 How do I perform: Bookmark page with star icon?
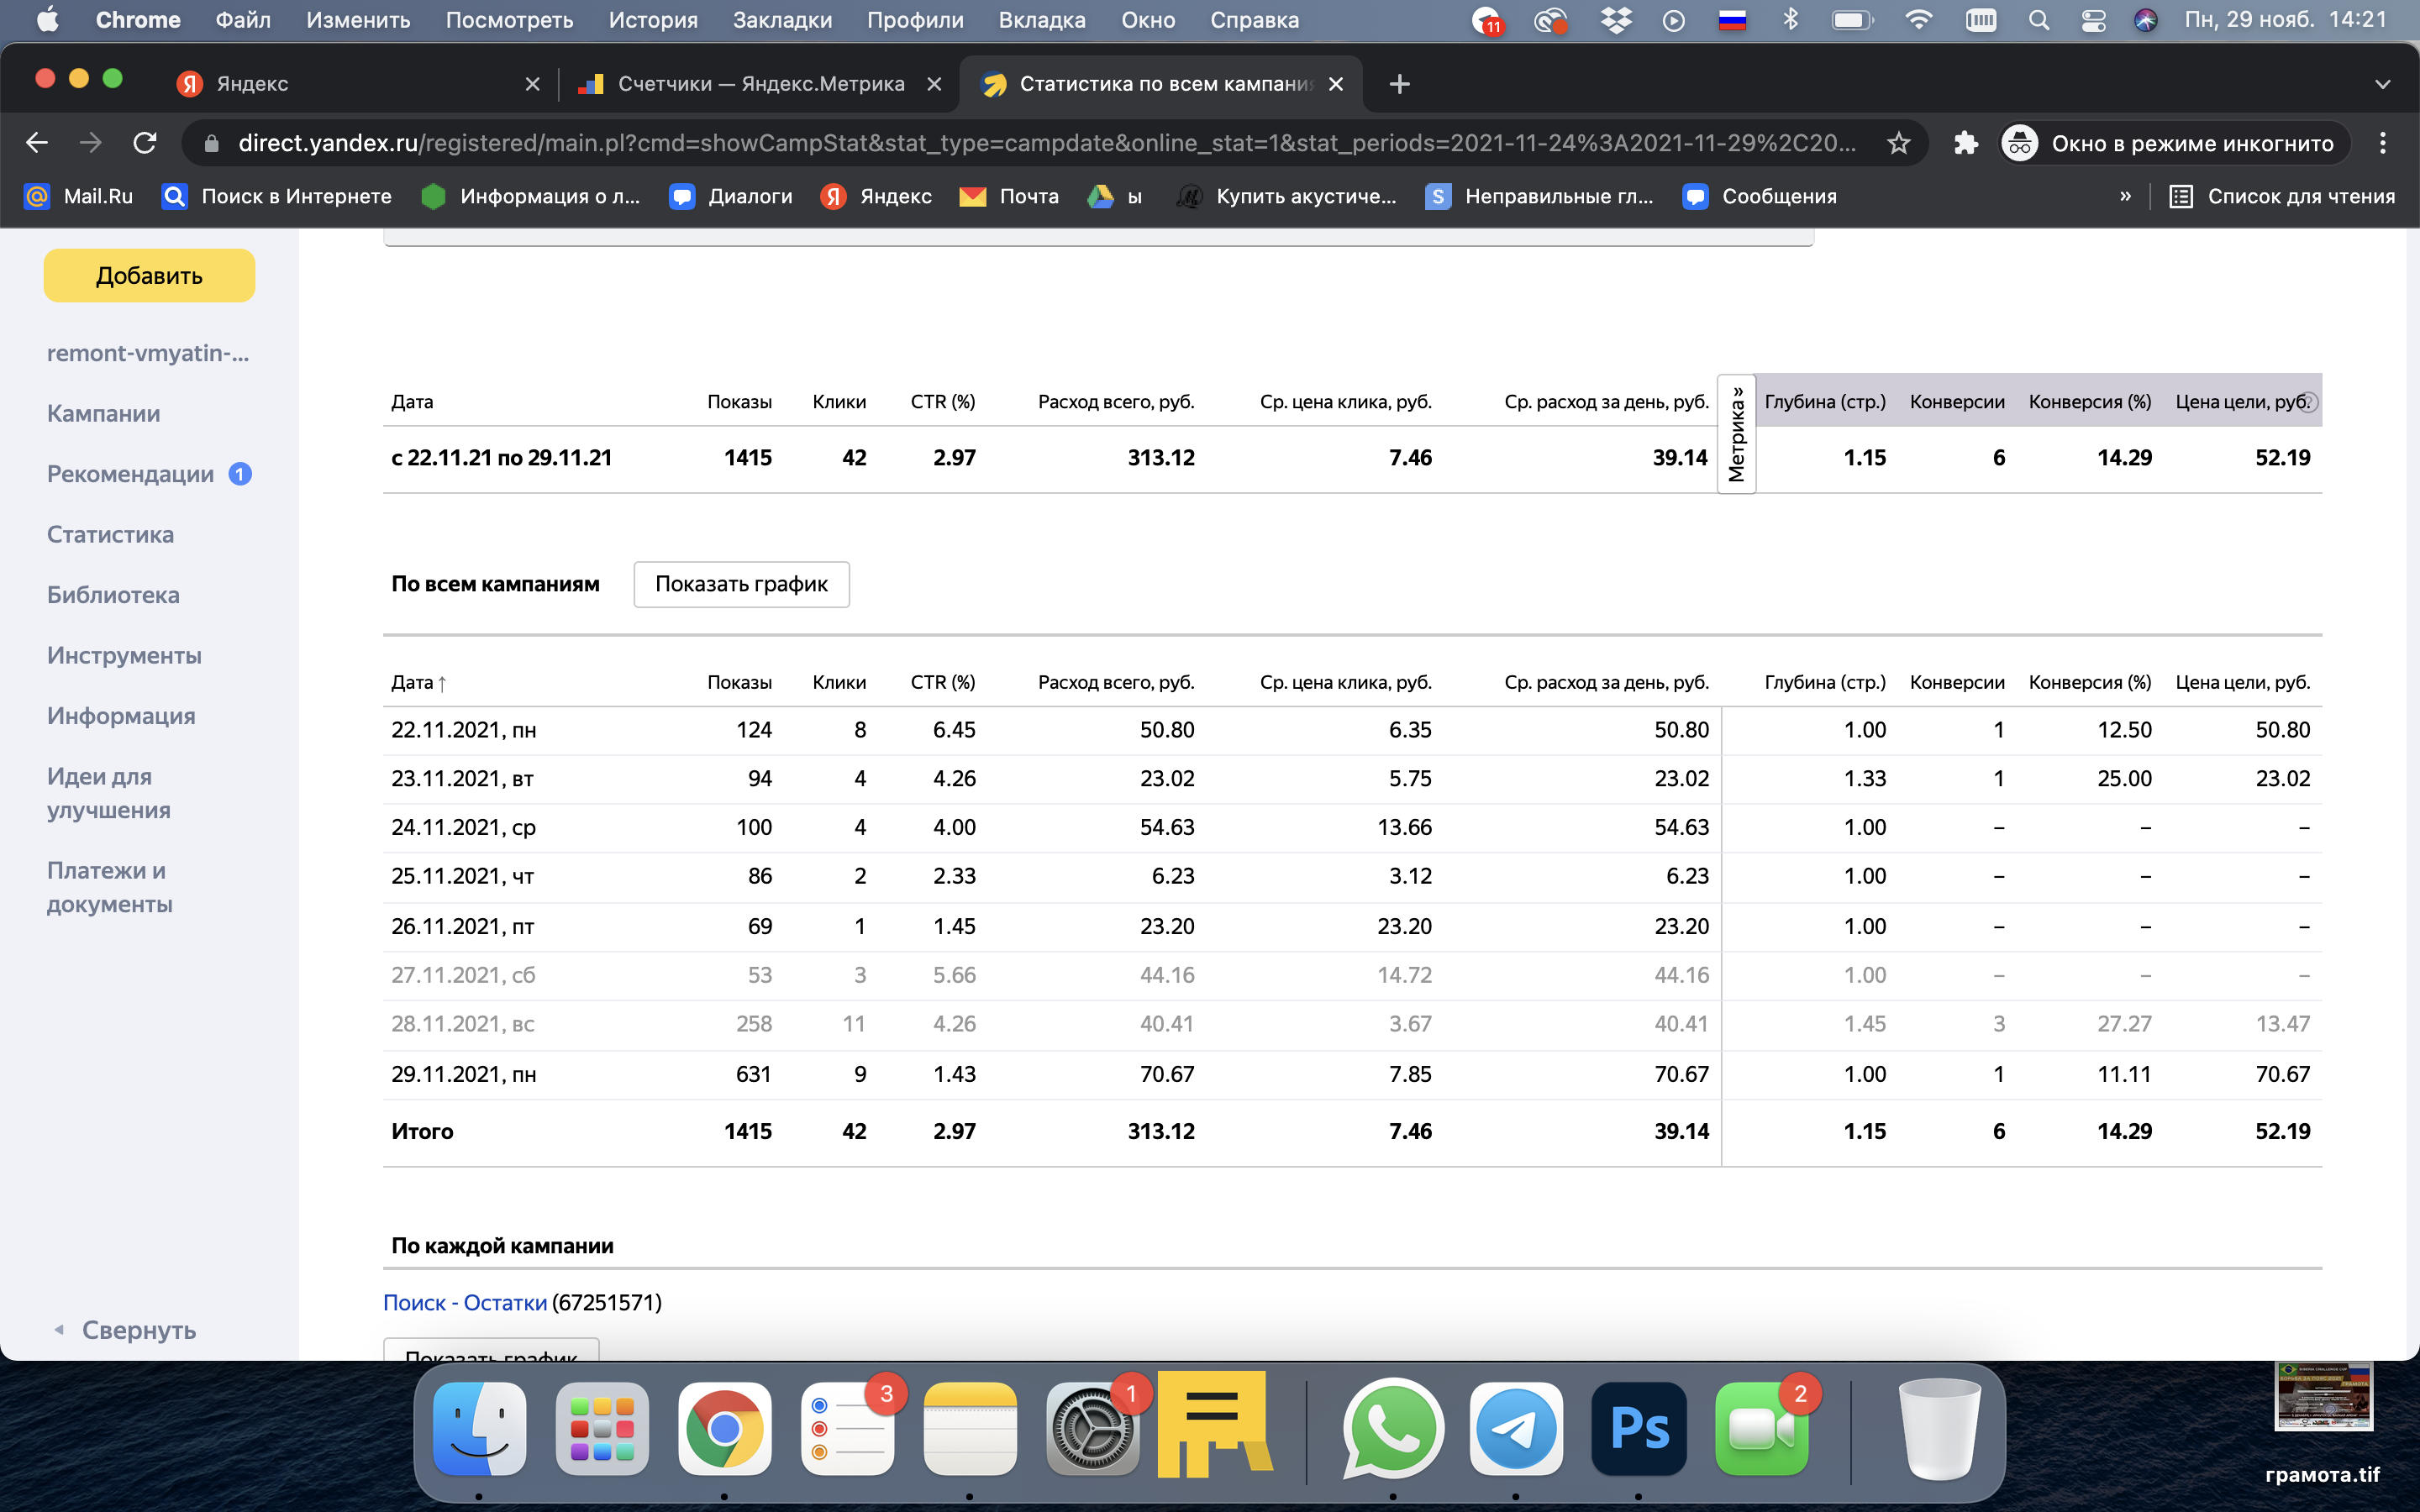[1898, 143]
